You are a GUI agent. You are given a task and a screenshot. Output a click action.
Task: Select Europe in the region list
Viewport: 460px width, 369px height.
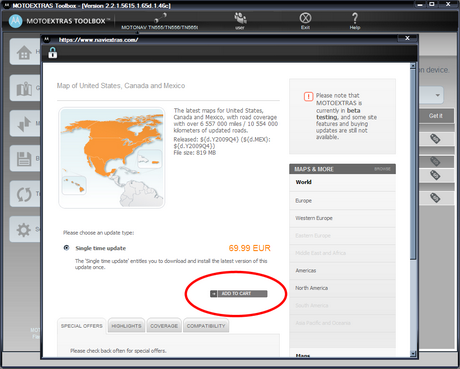click(342, 201)
